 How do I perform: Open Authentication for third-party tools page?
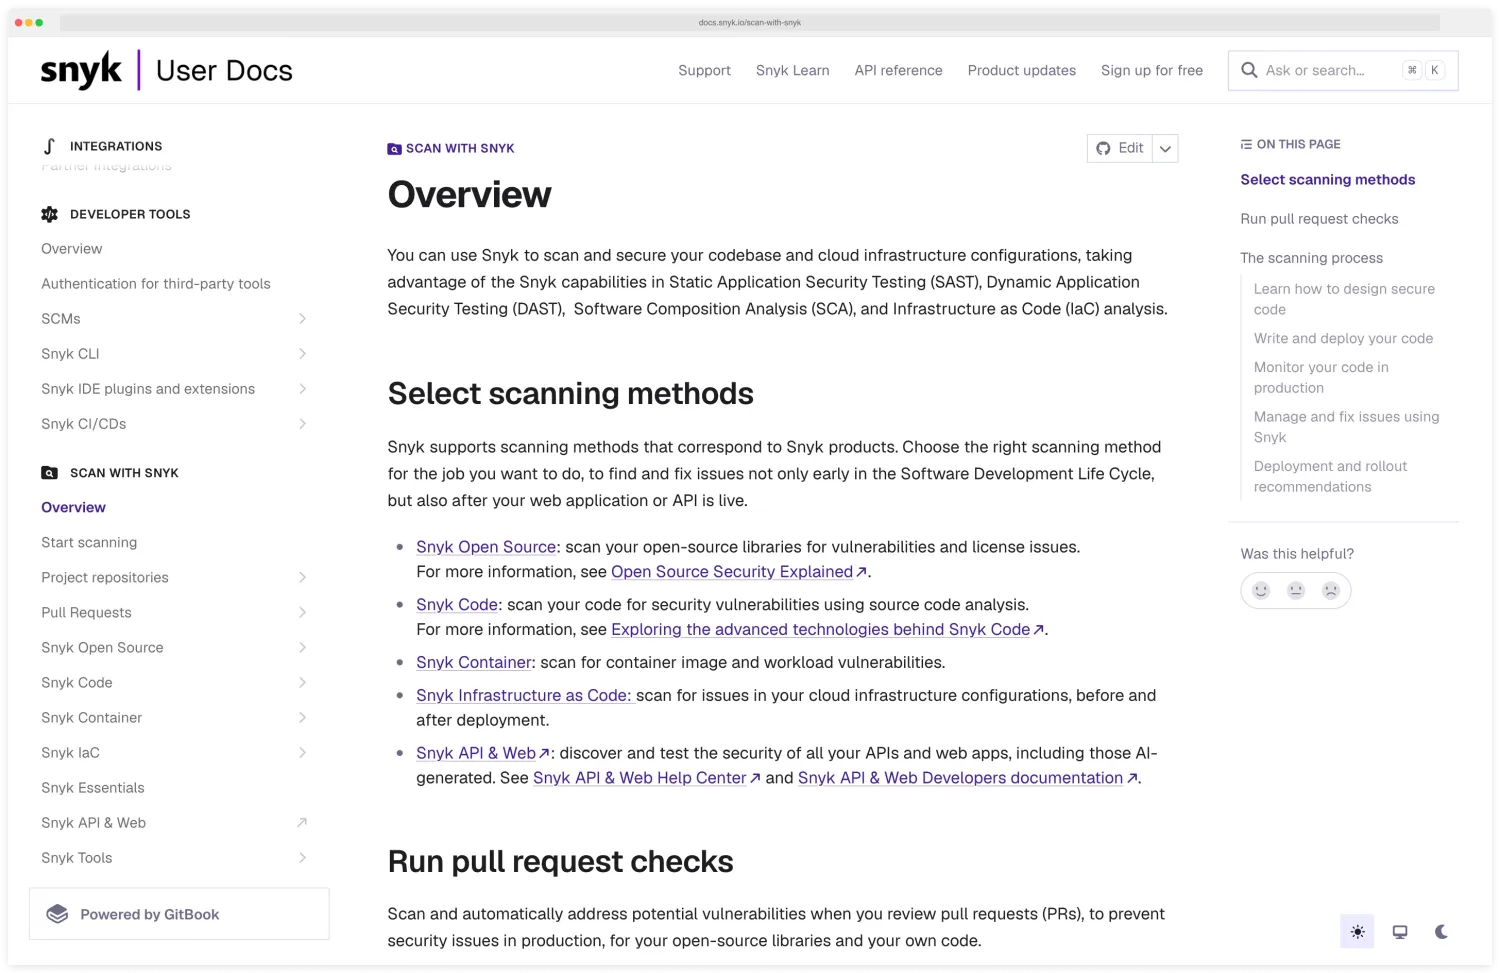pos(156,283)
